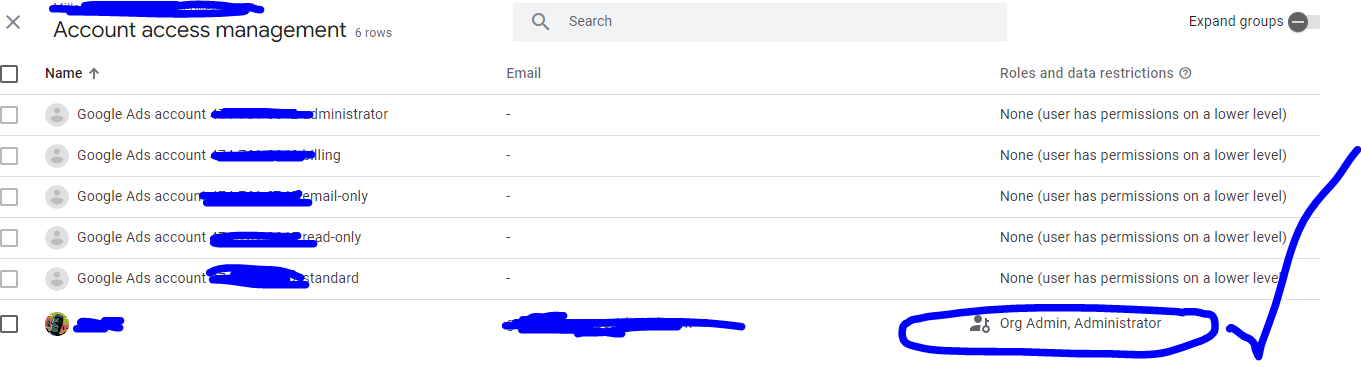Check the select-all checkbox in header

coord(9,74)
